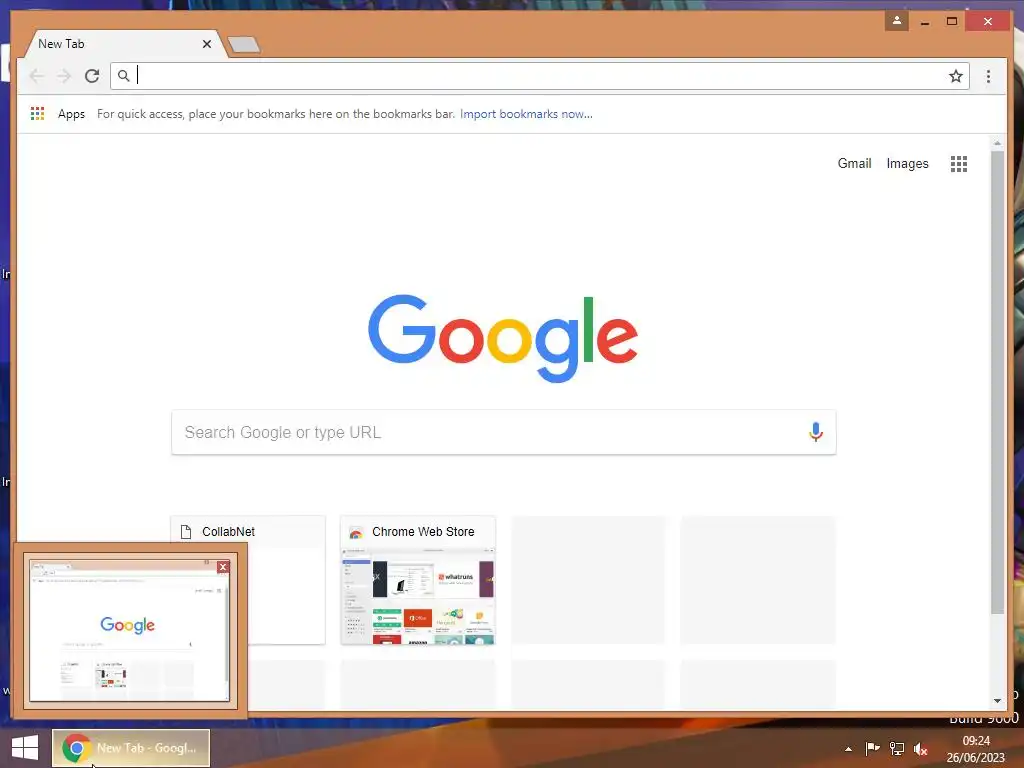Reload the page with the refresh icon
This screenshot has width=1024, height=768.
click(x=92, y=76)
